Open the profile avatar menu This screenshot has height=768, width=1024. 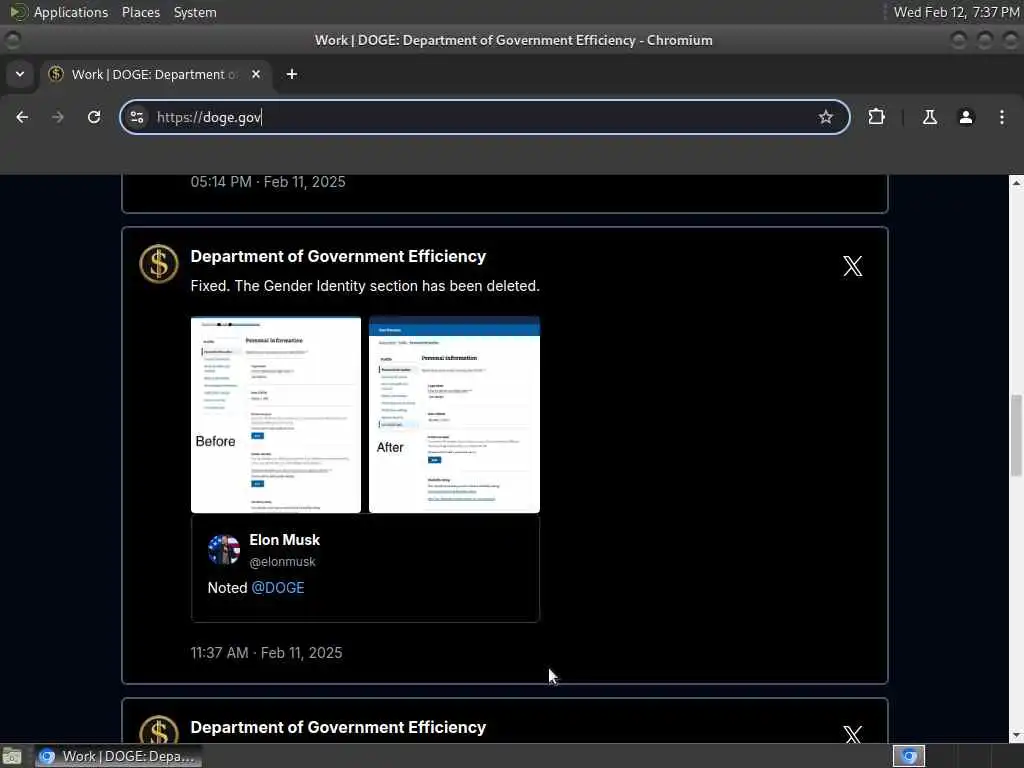(x=966, y=117)
